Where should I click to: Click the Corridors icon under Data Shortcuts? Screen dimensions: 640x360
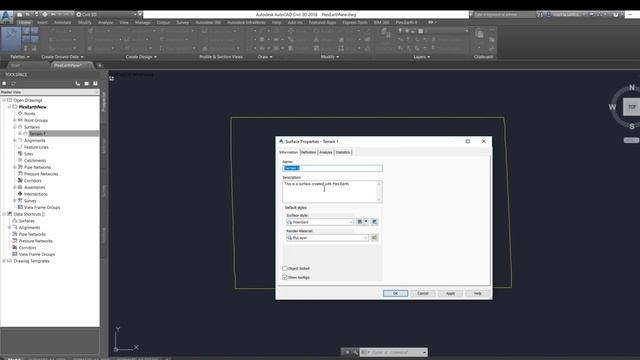[15, 247]
